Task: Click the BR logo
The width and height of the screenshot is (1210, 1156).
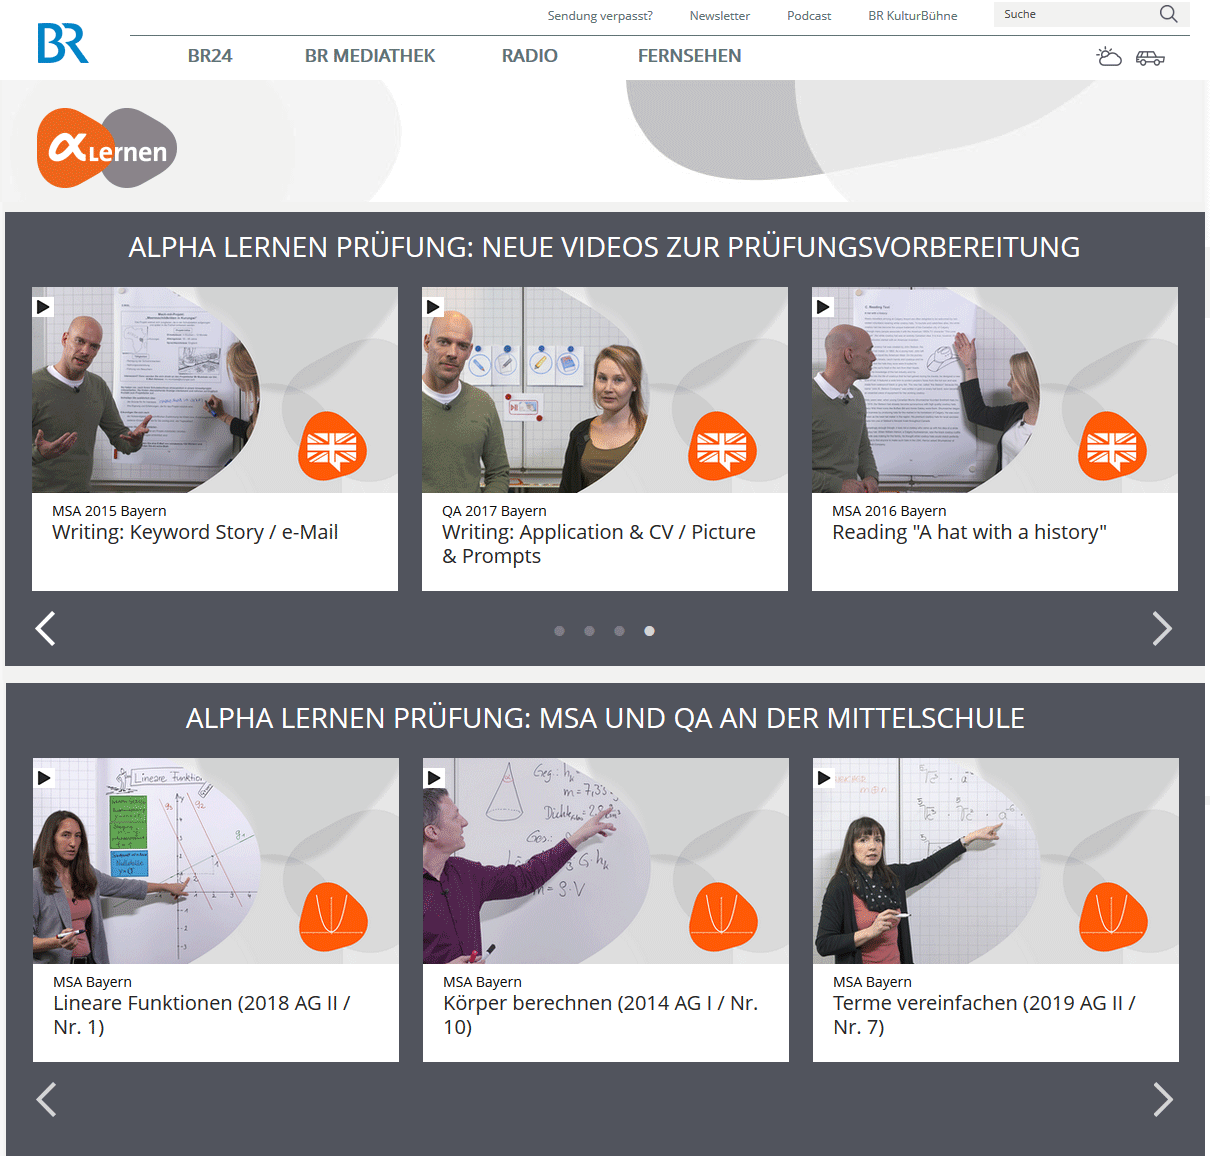Action: [x=62, y=43]
